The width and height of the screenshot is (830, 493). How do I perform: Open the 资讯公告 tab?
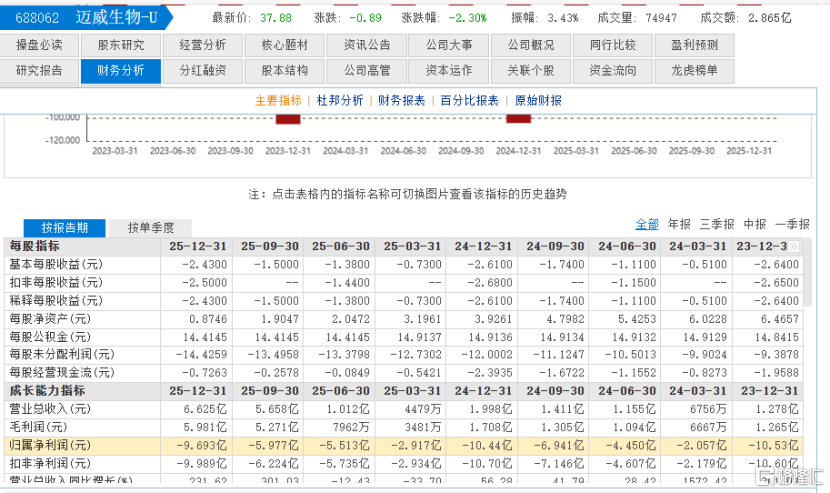point(367,45)
